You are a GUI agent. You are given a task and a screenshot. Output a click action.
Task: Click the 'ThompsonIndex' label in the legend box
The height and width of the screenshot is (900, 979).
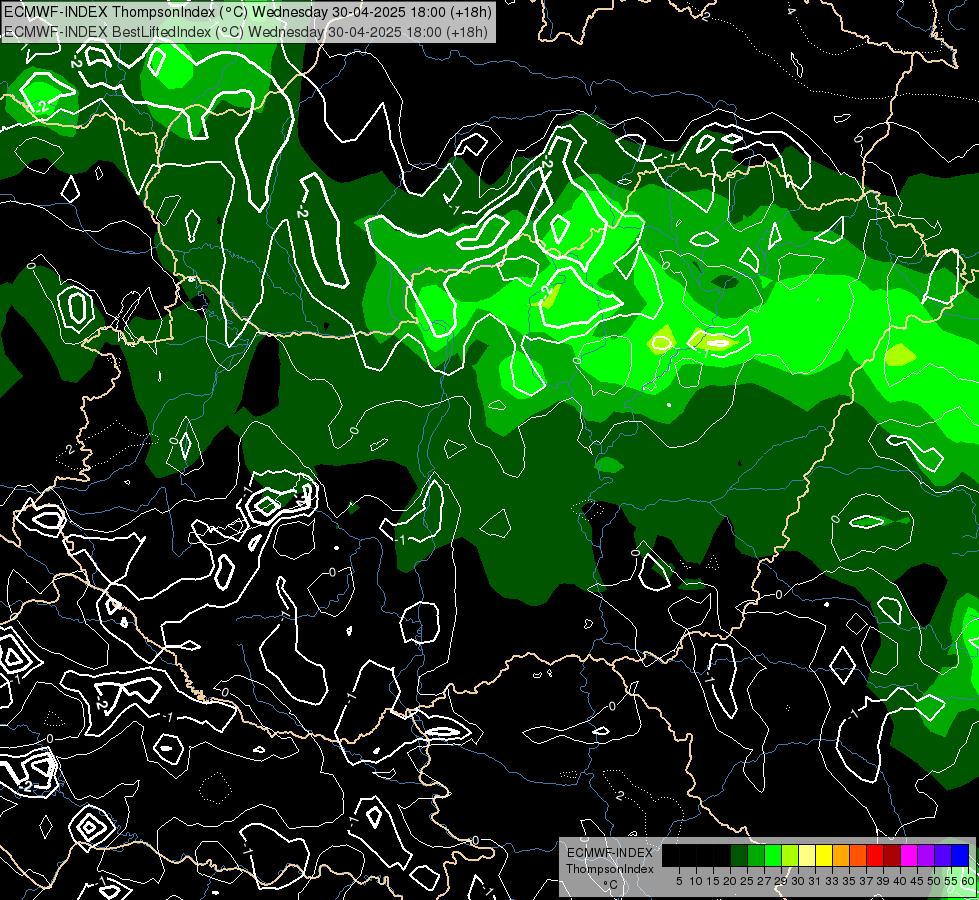point(610,869)
